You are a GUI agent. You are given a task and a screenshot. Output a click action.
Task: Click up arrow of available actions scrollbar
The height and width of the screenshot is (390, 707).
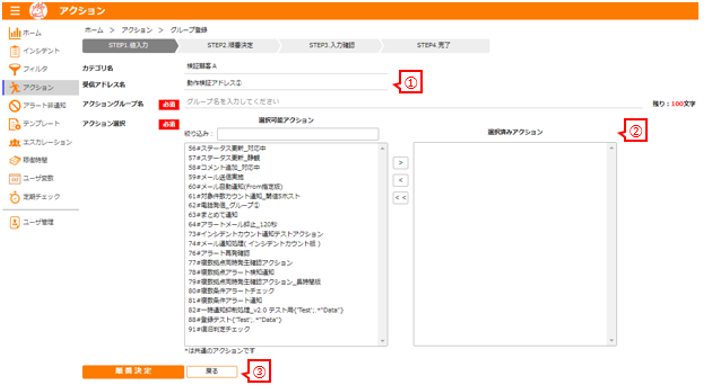383,148
